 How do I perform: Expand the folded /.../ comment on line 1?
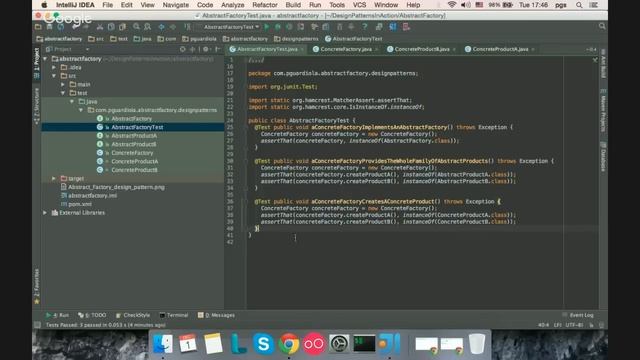click(x=256, y=60)
